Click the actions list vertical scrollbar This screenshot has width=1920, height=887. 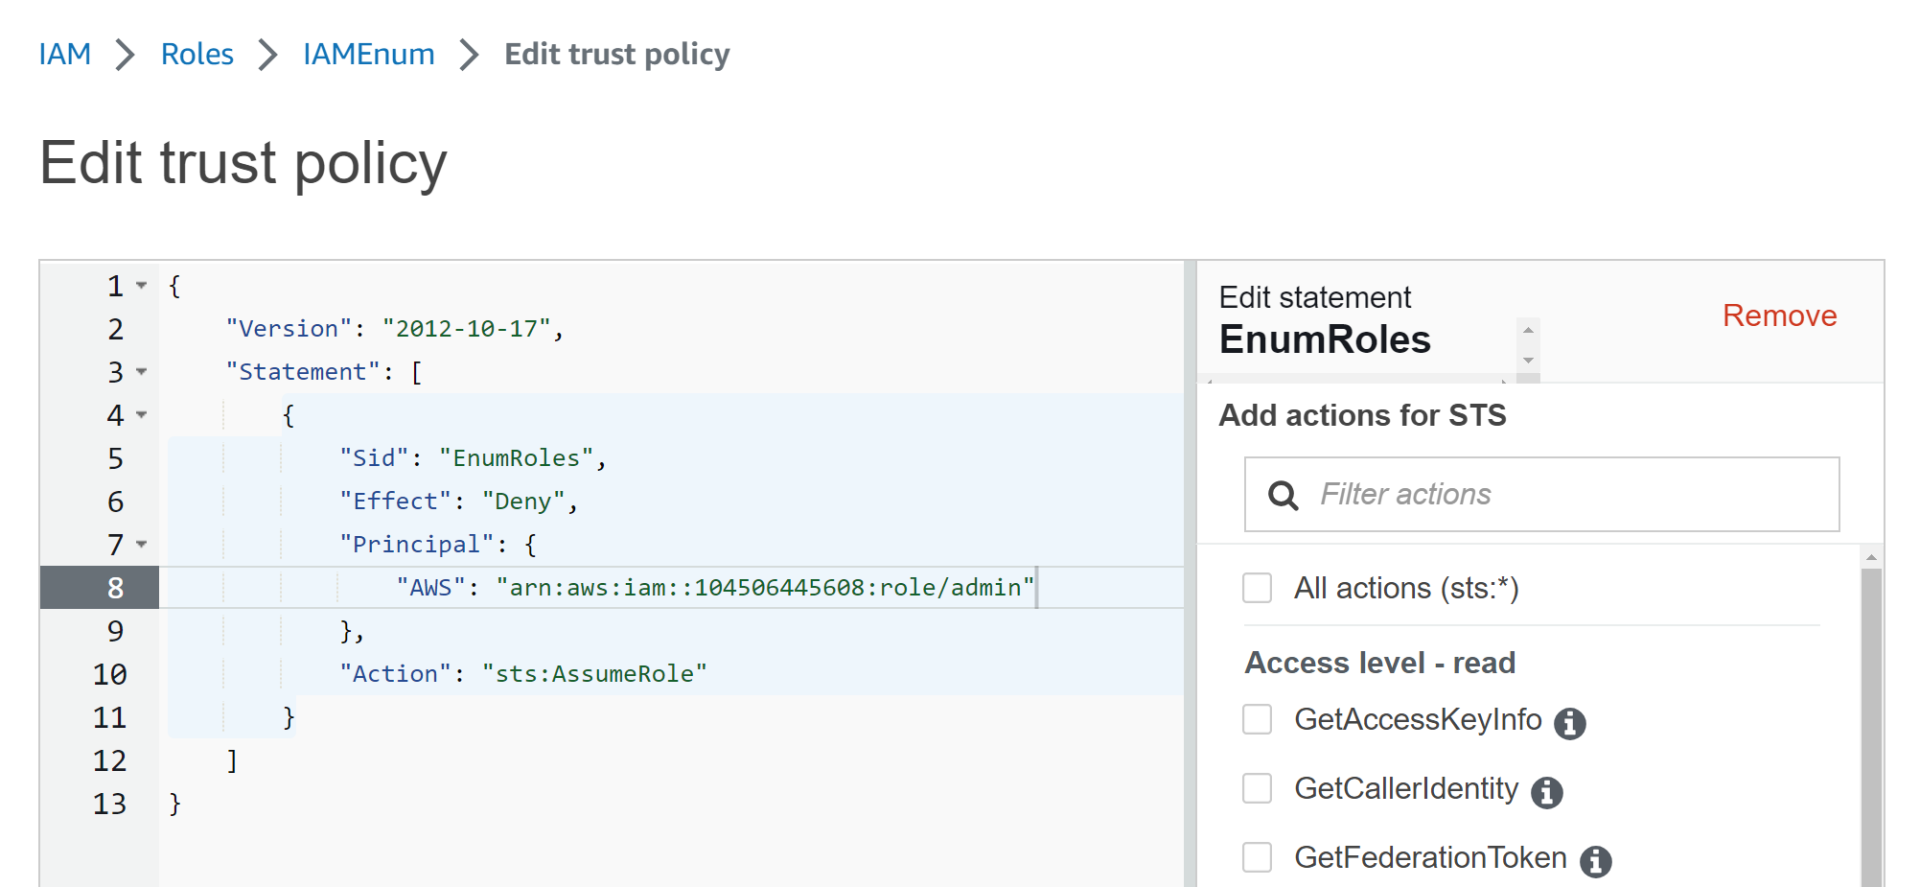(x=1871, y=720)
